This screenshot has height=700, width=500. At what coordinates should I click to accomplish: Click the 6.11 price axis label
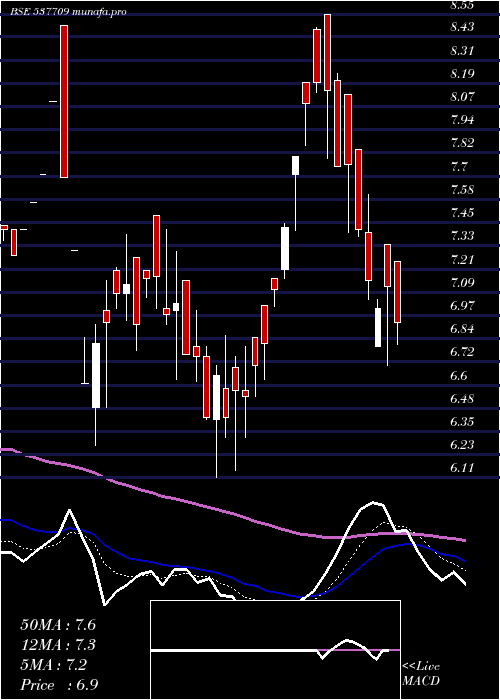coord(462,468)
